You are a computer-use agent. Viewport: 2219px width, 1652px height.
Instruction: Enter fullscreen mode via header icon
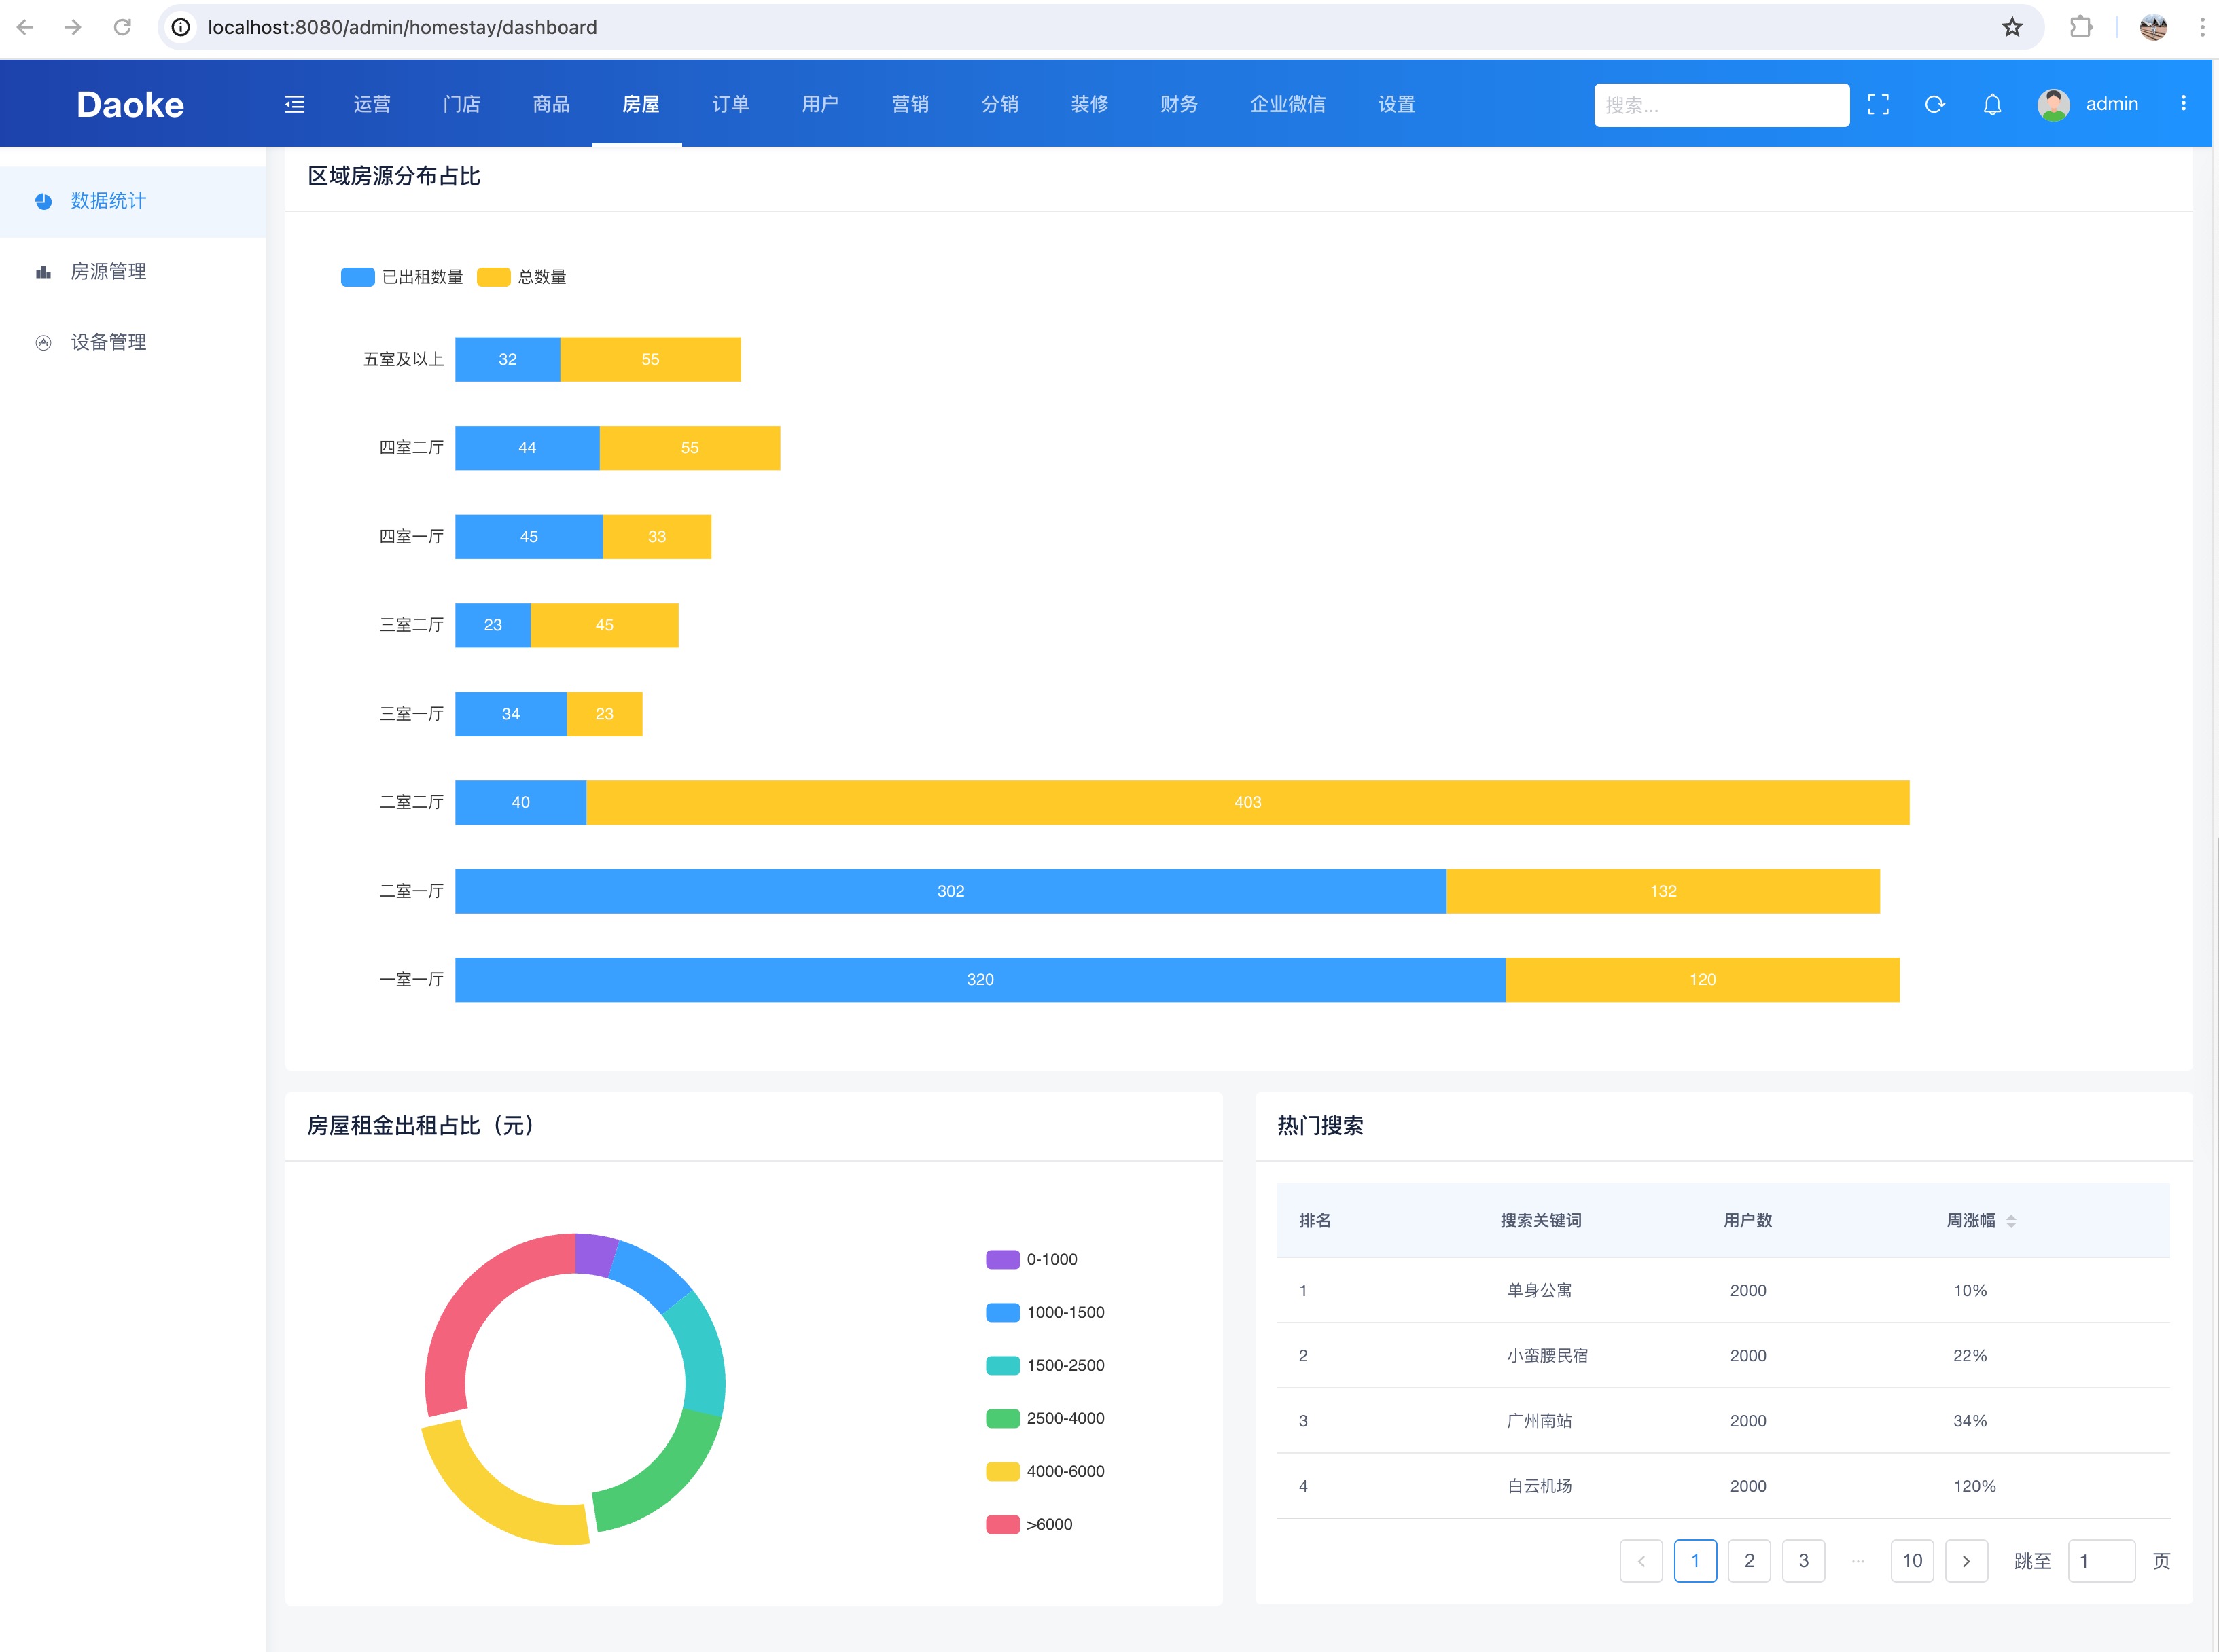tap(1878, 104)
